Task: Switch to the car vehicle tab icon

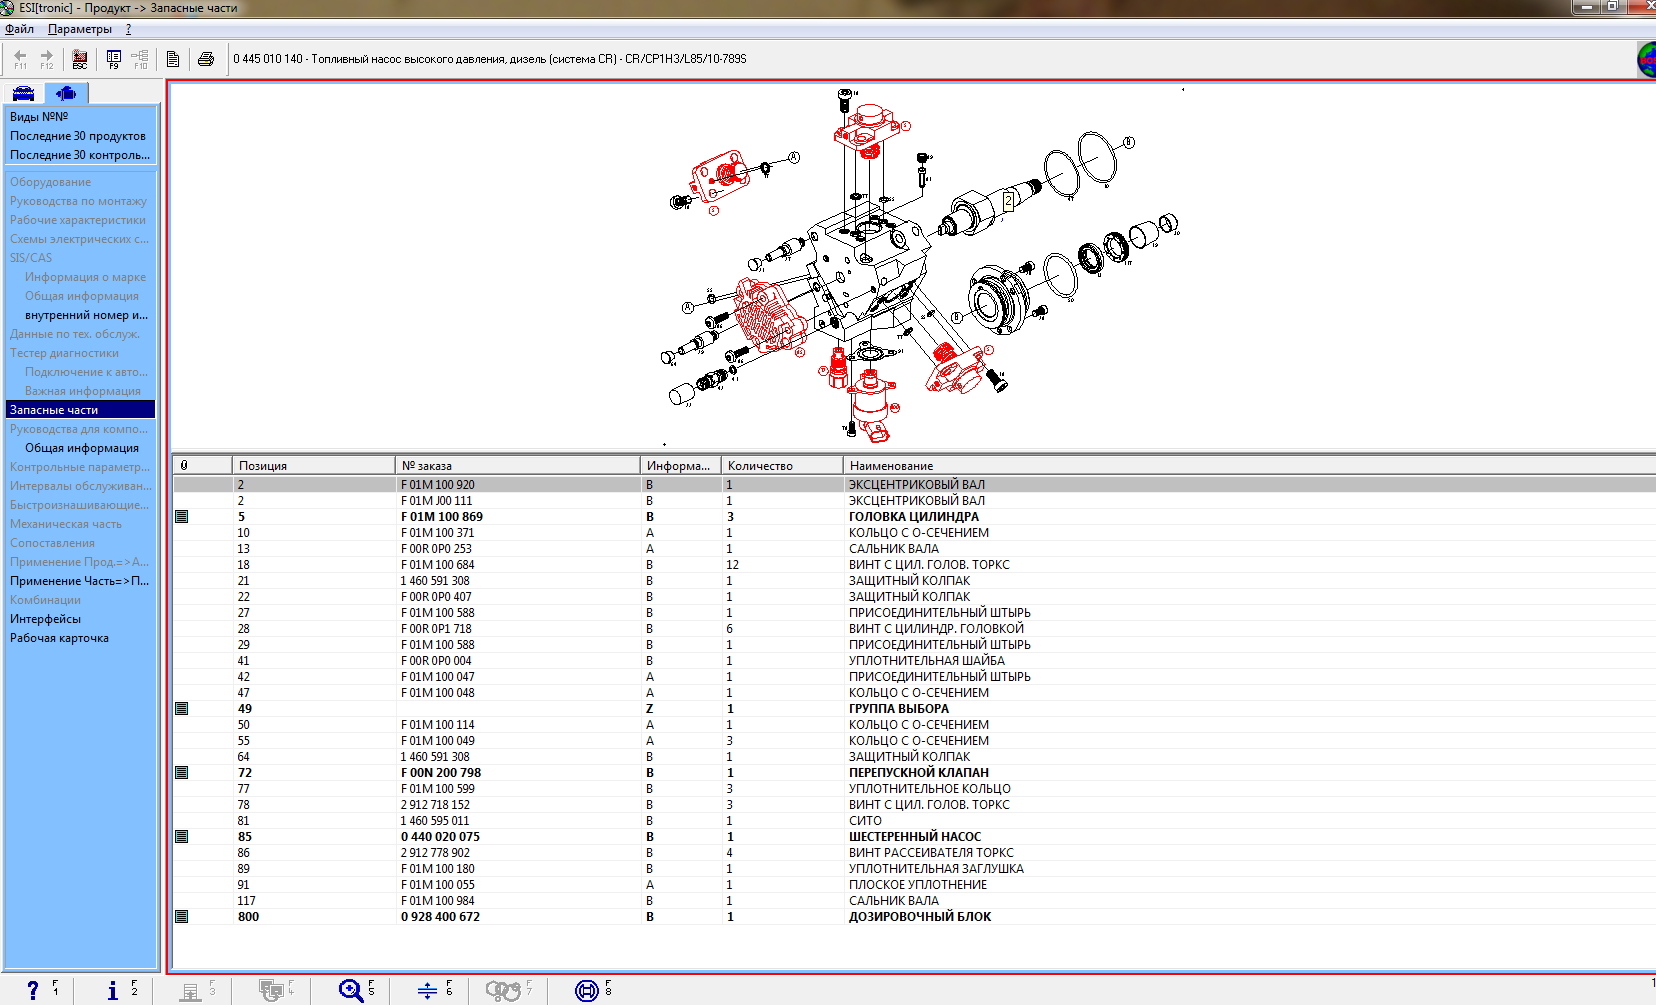Action: pyautogui.click(x=23, y=93)
